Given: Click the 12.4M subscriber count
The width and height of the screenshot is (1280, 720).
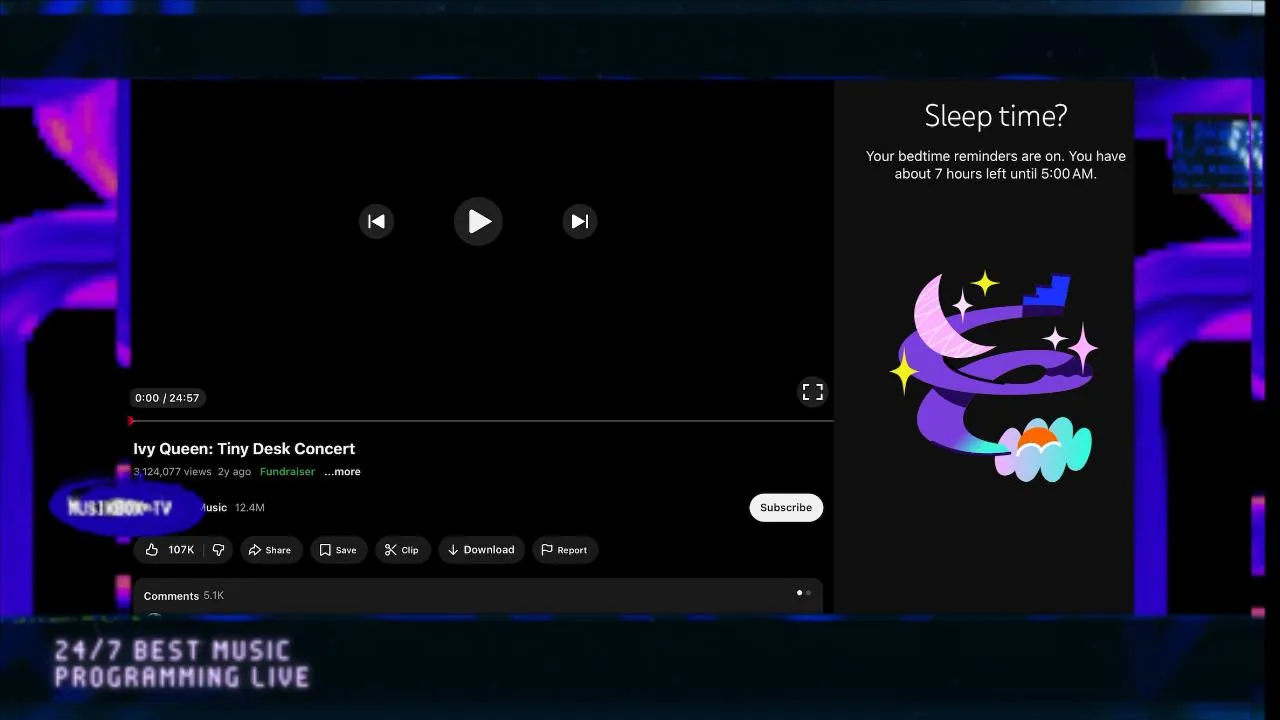Looking at the screenshot, I should point(250,508).
